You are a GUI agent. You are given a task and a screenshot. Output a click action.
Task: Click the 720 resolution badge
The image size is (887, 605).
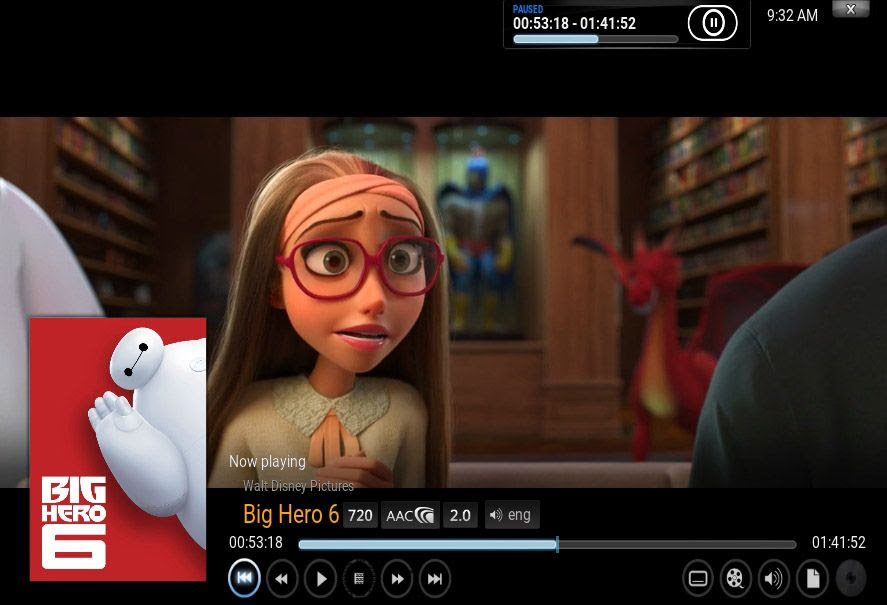click(x=360, y=515)
